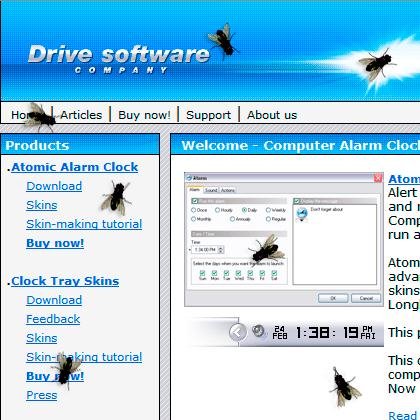420x420 pixels.
Task: Click the round back arrow on clock tray
Action: (x=238, y=332)
